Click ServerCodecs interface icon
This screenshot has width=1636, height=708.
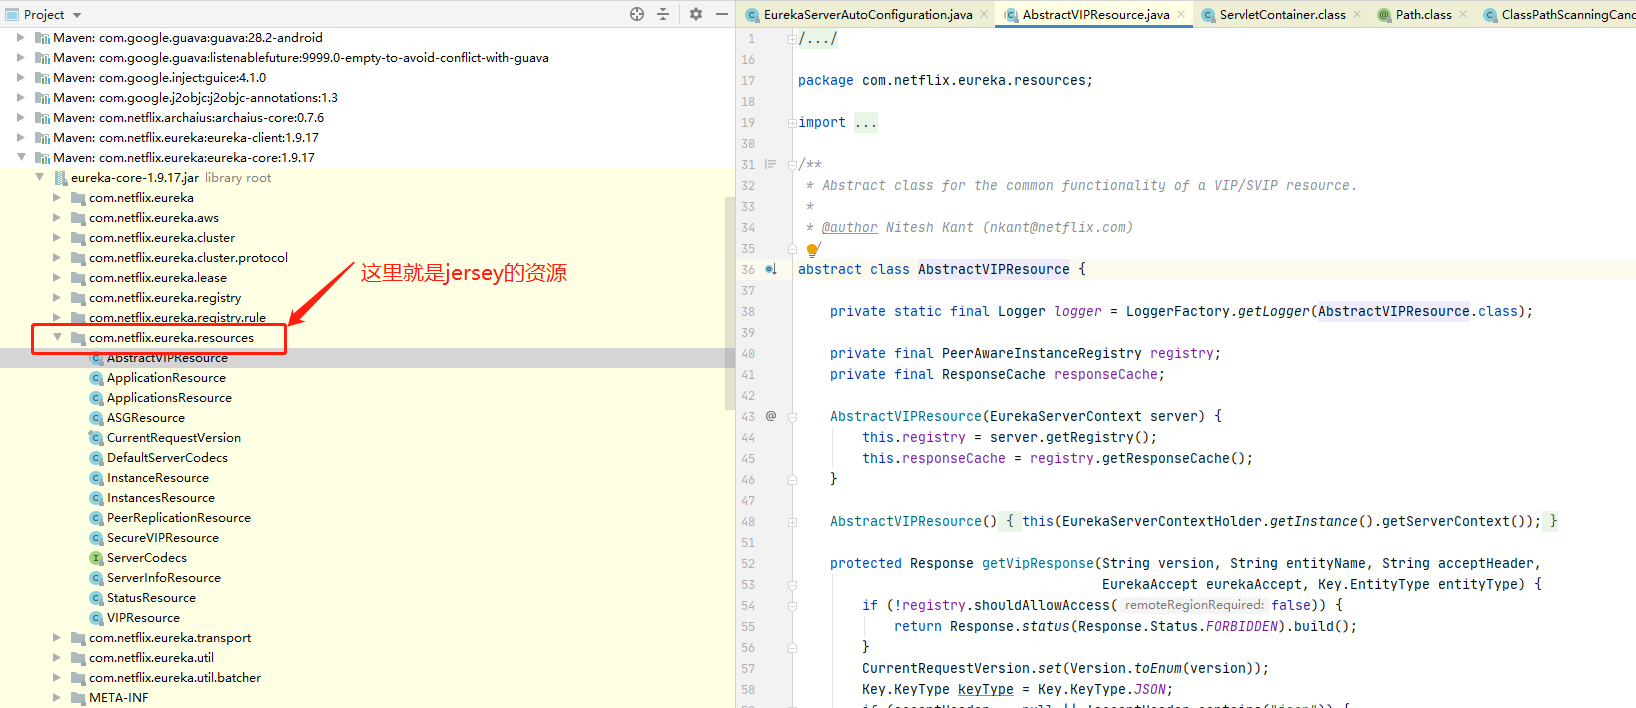(x=96, y=558)
